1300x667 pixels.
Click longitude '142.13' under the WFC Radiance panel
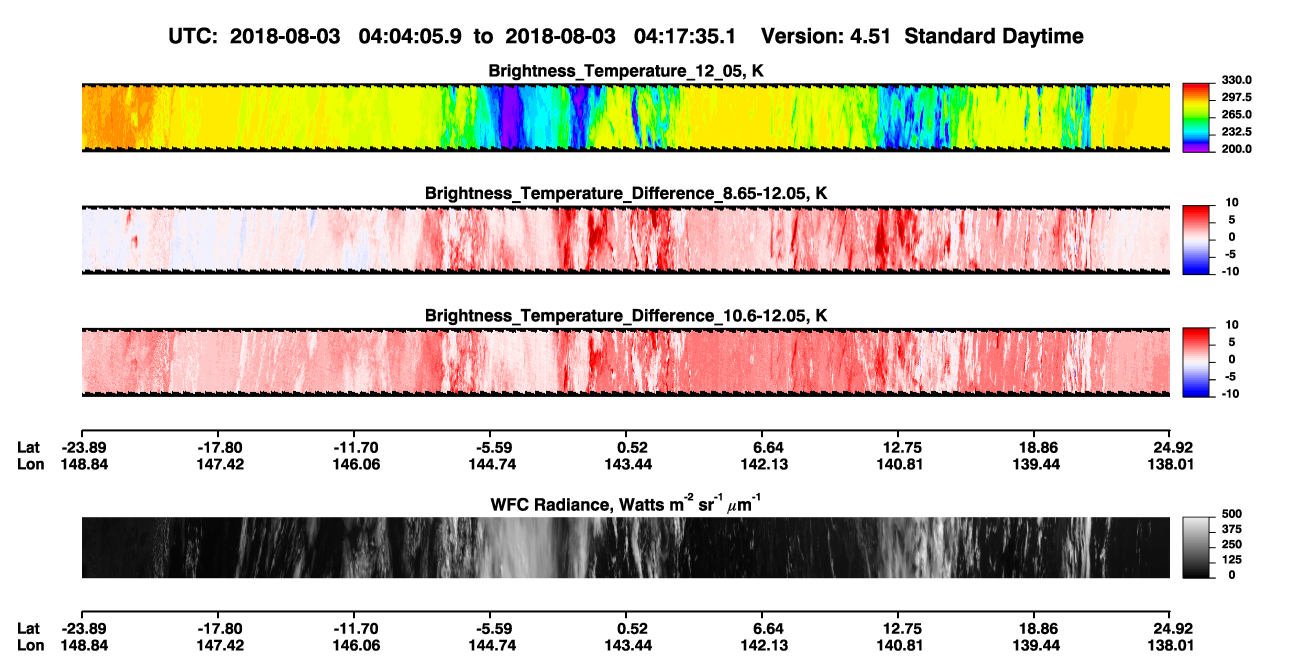click(763, 644)
